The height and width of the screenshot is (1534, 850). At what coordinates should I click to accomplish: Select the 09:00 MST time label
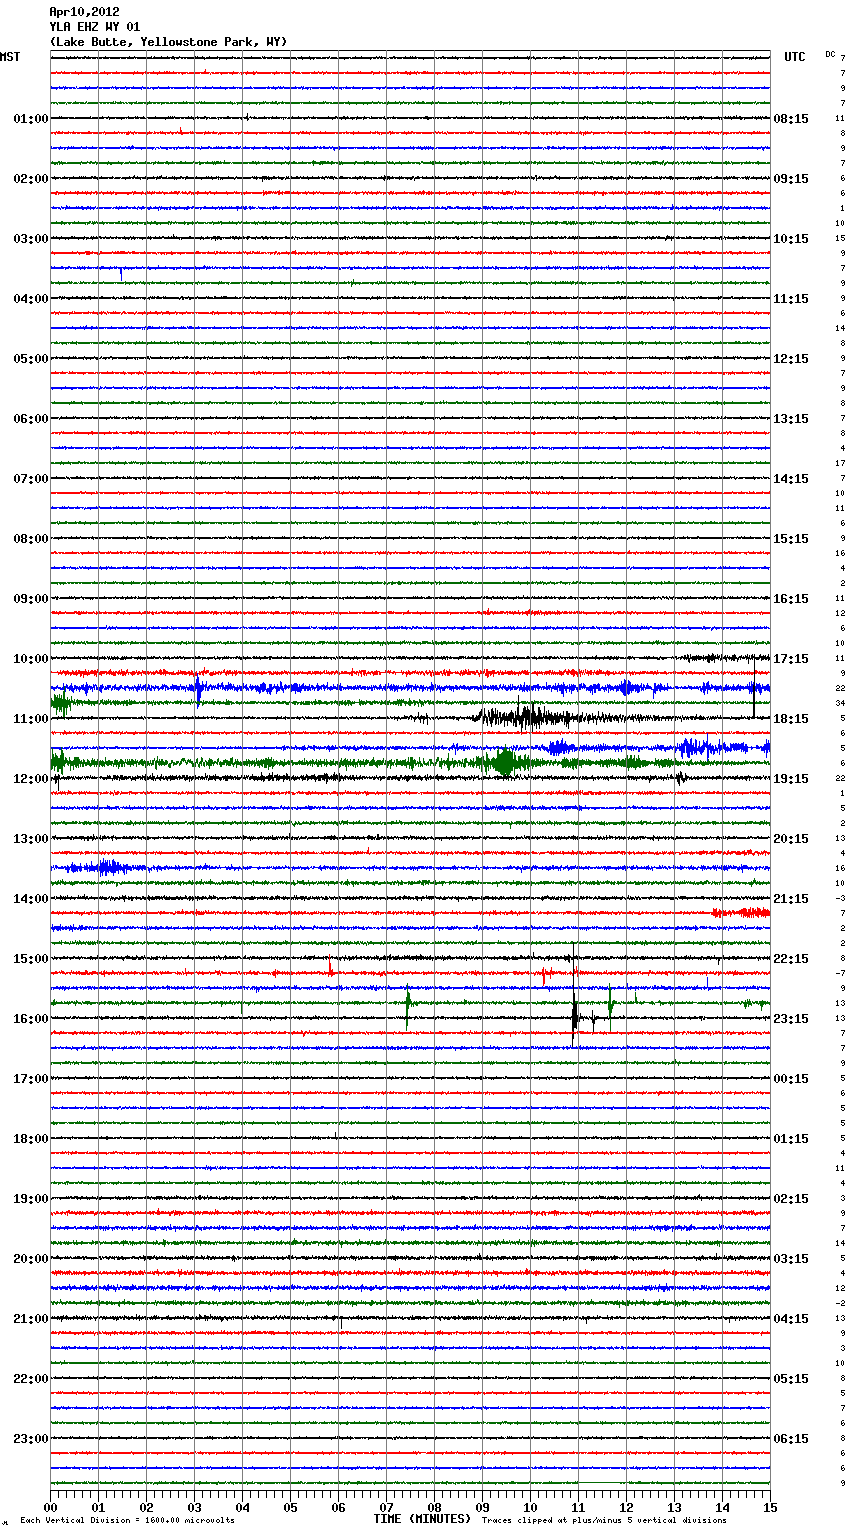pyautogui.click(x=30, y=599)
